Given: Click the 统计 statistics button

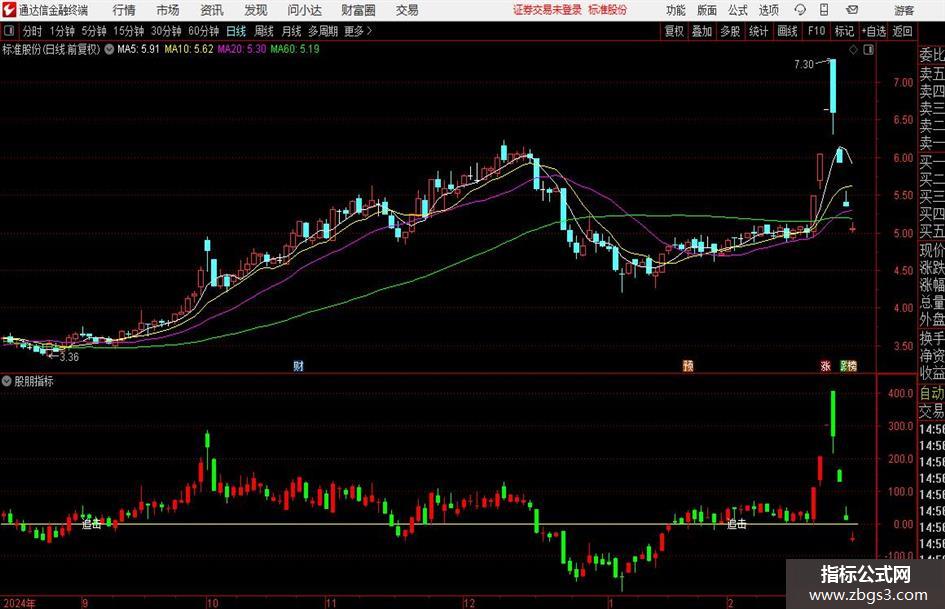Looking at the screenshot, I should tap(758, 31).
